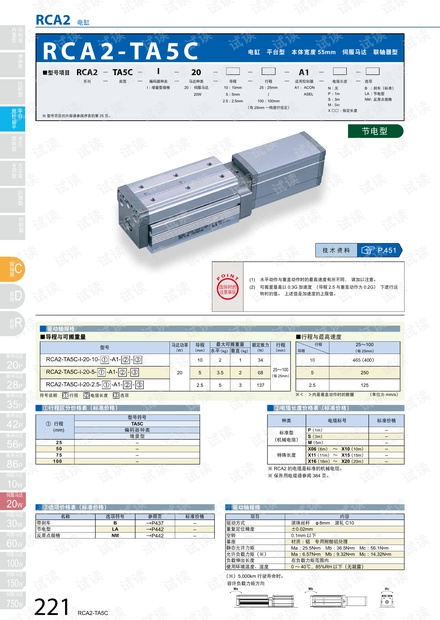The image size is (440, 620).
Task: Click the RCA2-TA5C actuator product image
Action: pos(221,195)
